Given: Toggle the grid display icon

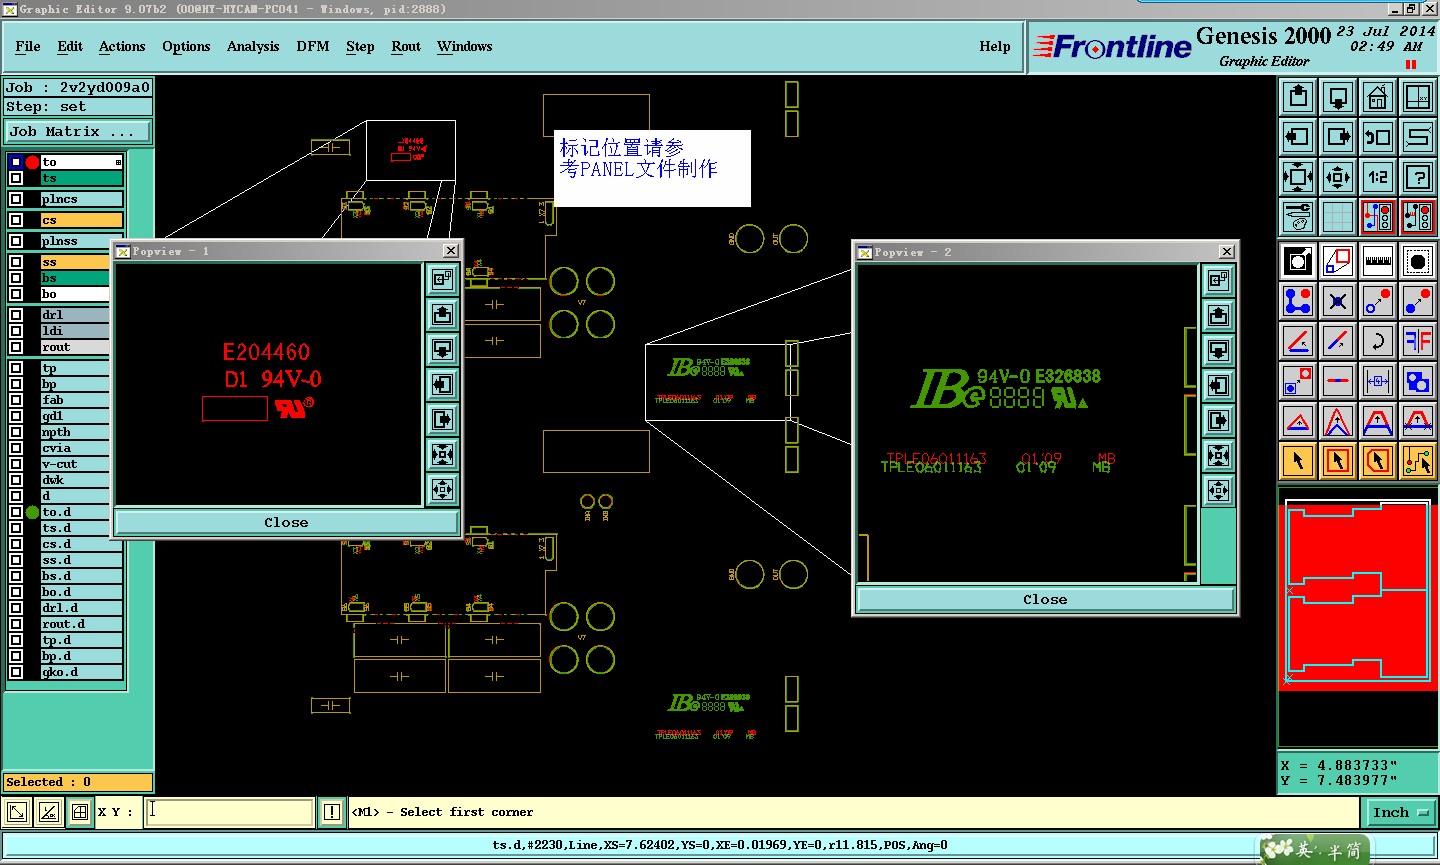Looking at the screenshot, I should tap(1338, 217).
